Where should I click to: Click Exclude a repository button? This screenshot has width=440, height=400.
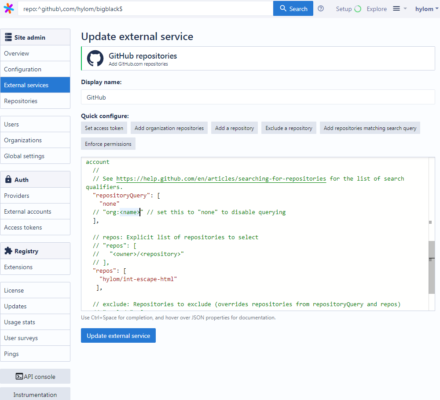289,128
